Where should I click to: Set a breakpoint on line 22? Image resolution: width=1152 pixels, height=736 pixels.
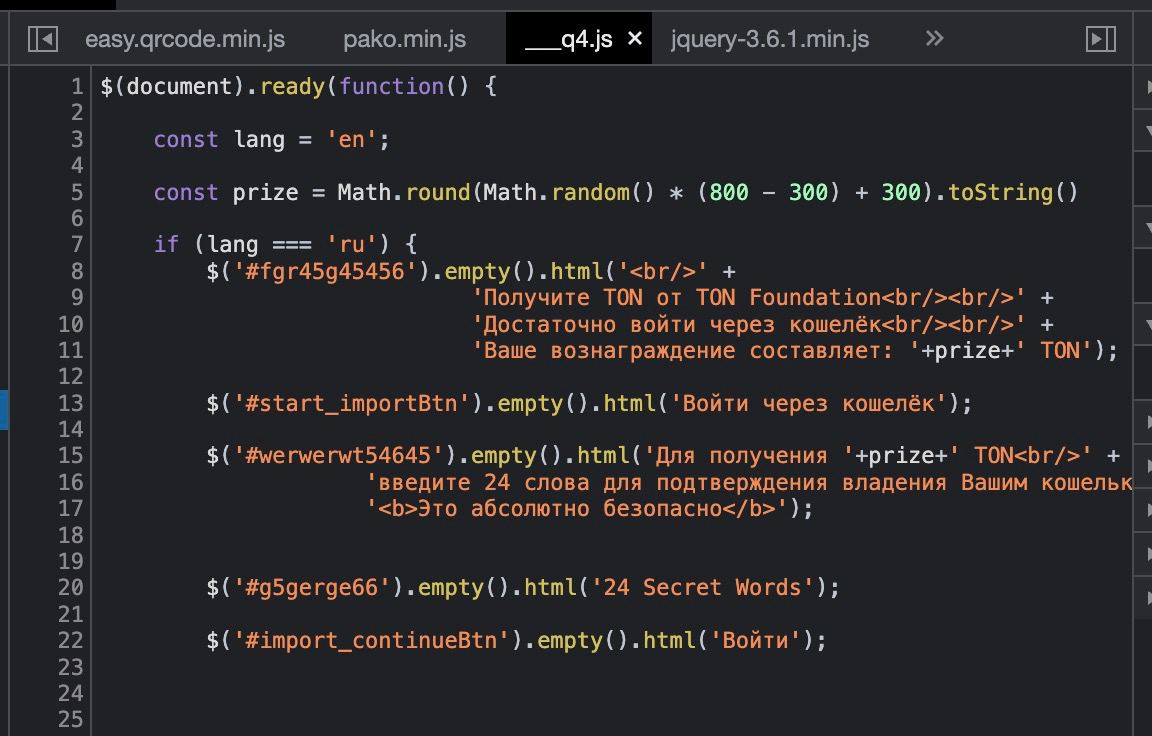[x=71, y=641]
